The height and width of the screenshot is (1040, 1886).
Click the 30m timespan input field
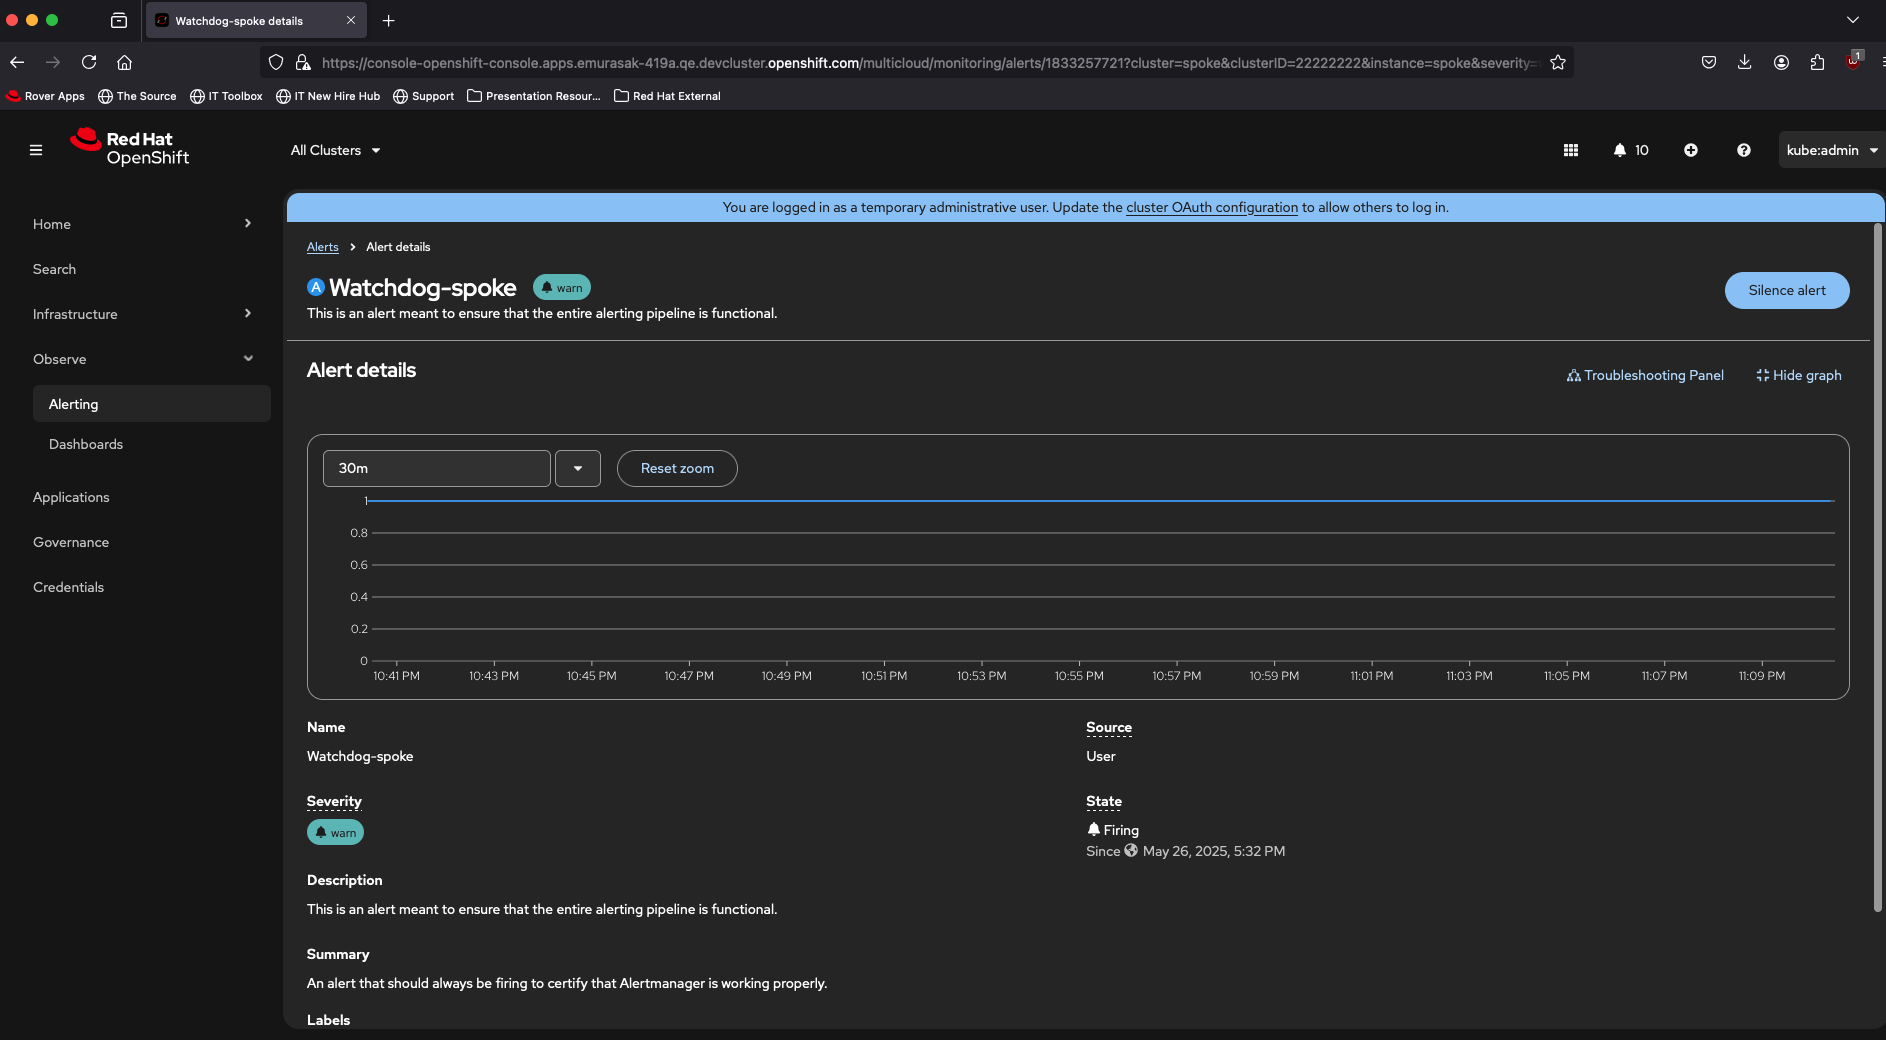436,468
